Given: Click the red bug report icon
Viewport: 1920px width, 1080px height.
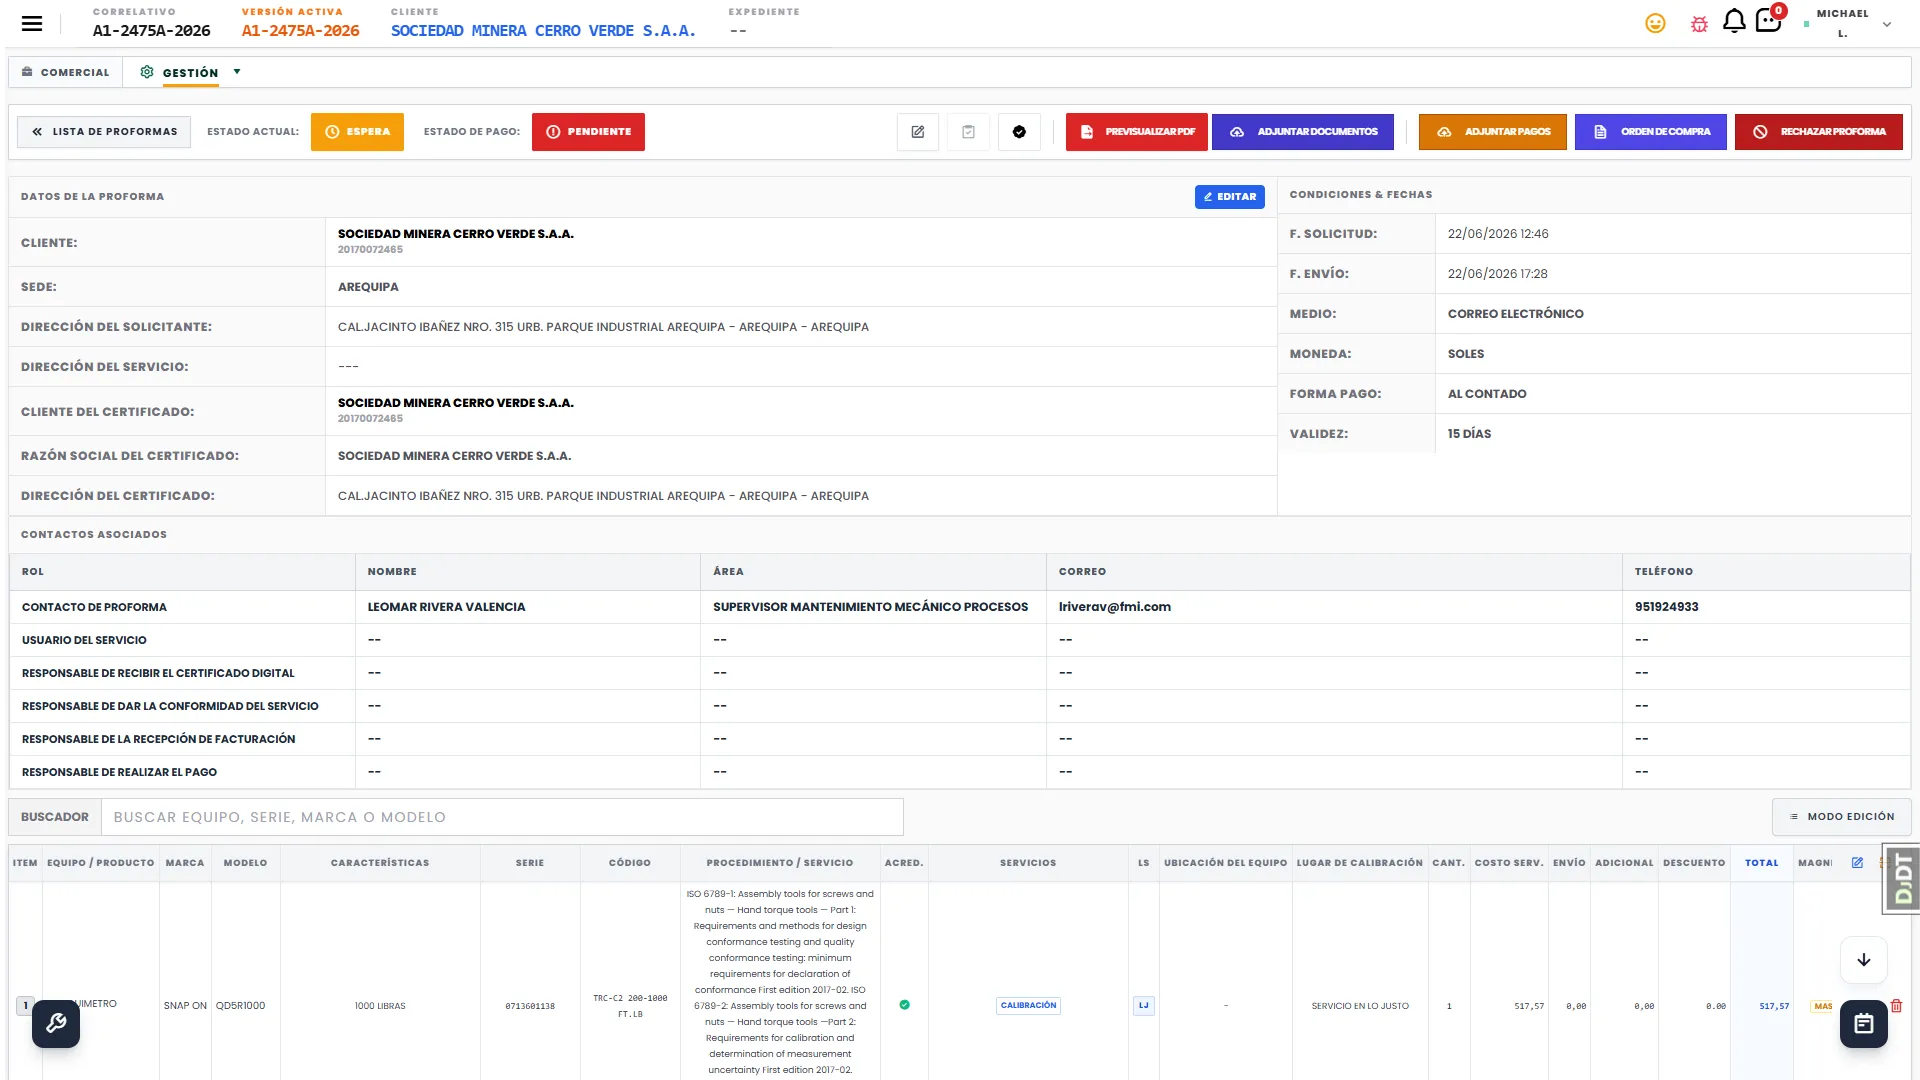Looking at the screenshot, I should pyautogui.click(x=1699, y=24).
